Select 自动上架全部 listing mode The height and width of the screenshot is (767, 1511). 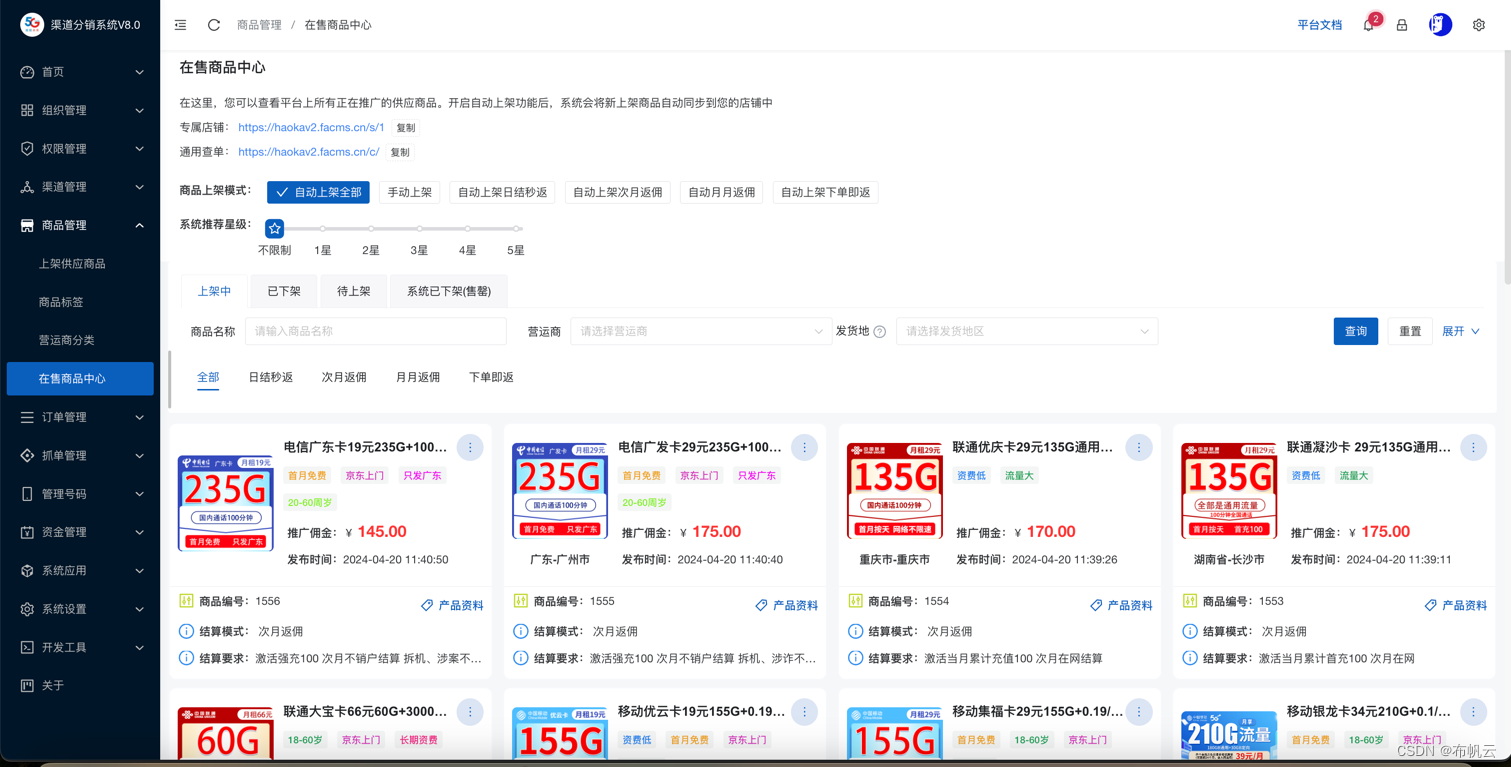coord(318,192)
